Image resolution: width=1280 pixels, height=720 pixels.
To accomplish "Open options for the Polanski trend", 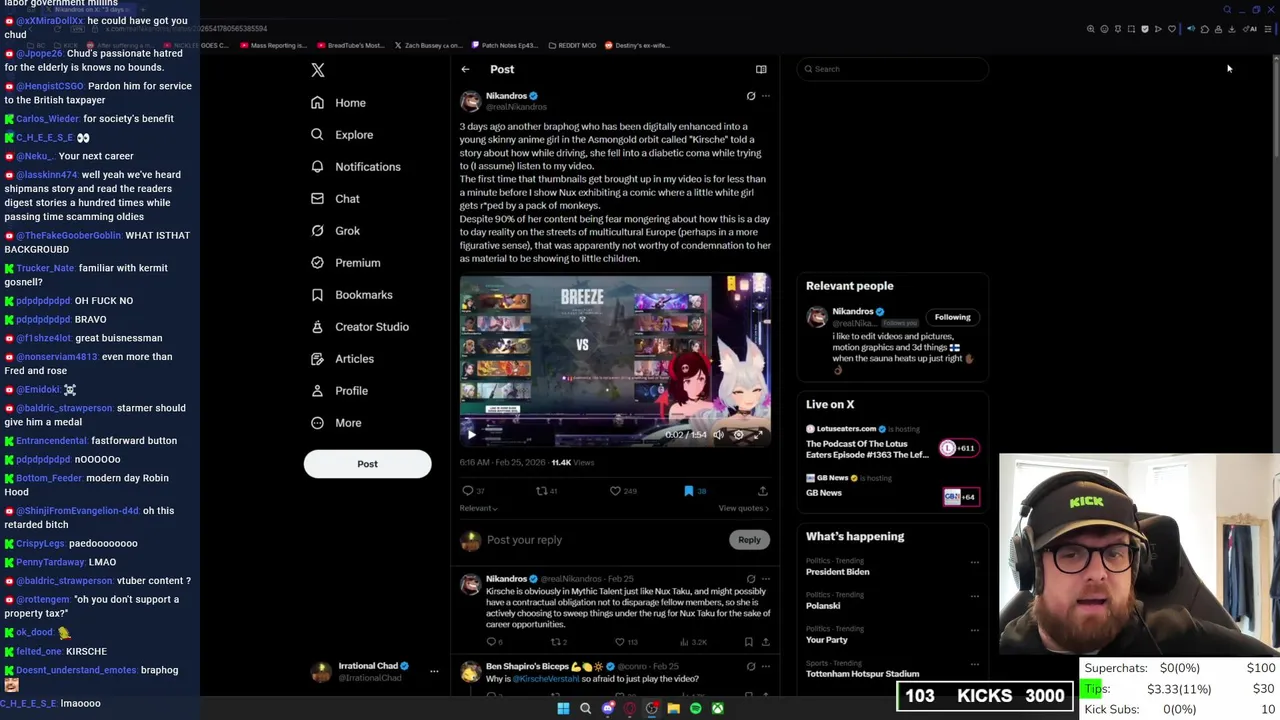I will [x=974, y=596].
